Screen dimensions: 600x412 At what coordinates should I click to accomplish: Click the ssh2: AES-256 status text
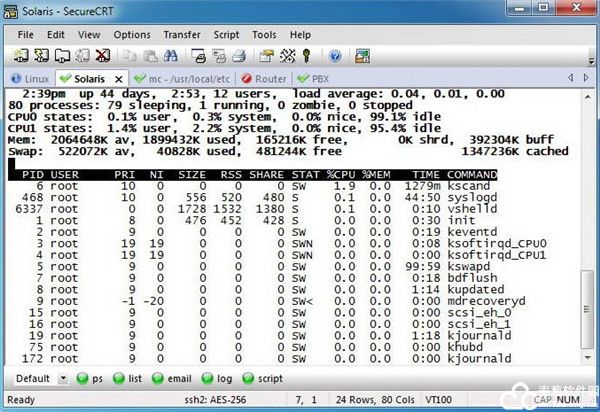[215, 400]
